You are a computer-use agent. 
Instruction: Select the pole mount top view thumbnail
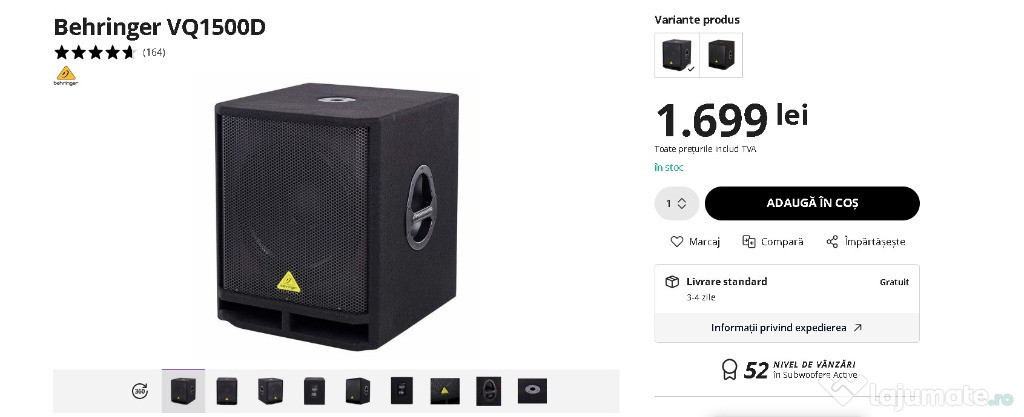[x=532, y=391]
